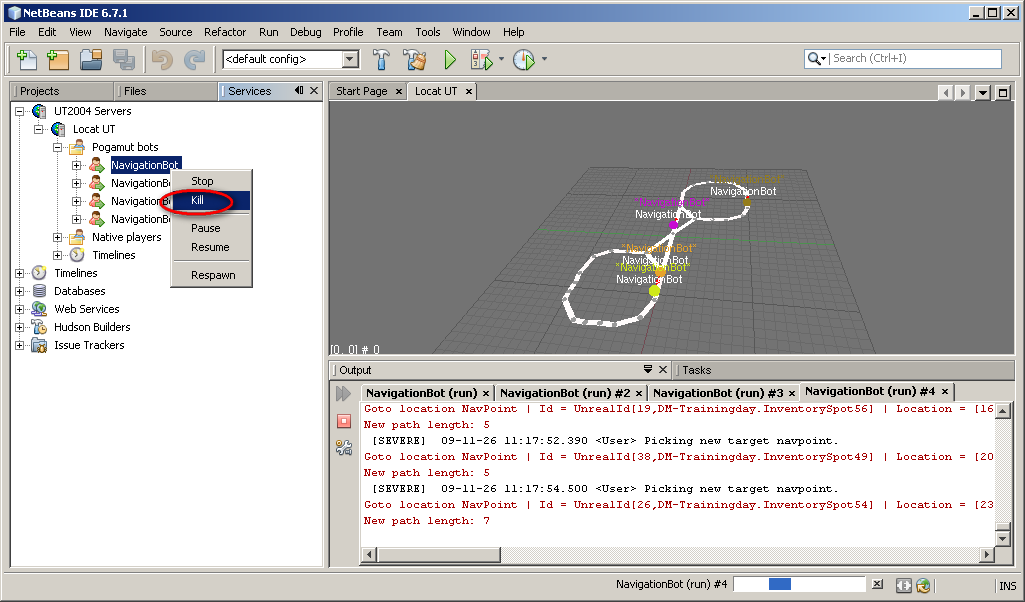
Task: Collapse the UT2004 Servers node
Action: click(x=20, y=111)
